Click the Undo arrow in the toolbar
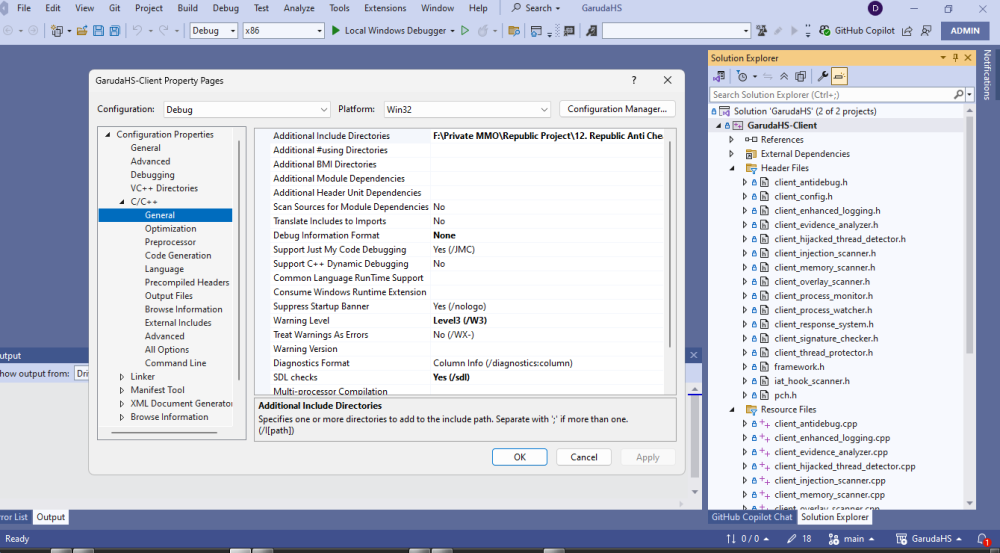 [x=136, y=31]
